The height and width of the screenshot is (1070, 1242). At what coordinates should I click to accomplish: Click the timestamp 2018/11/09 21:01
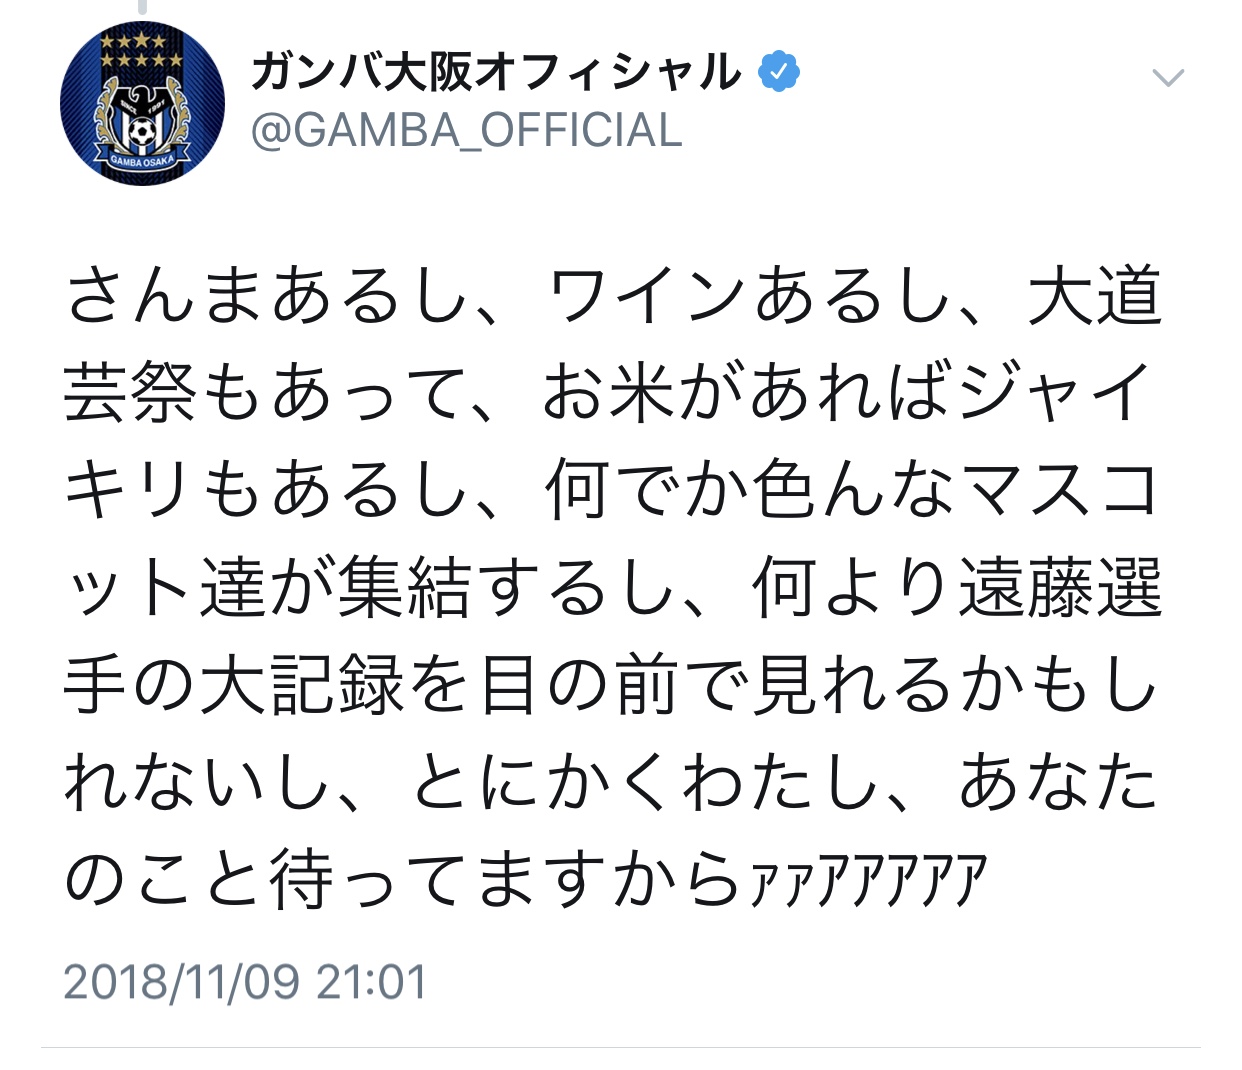pyautogui.click(x=245, y=982)
